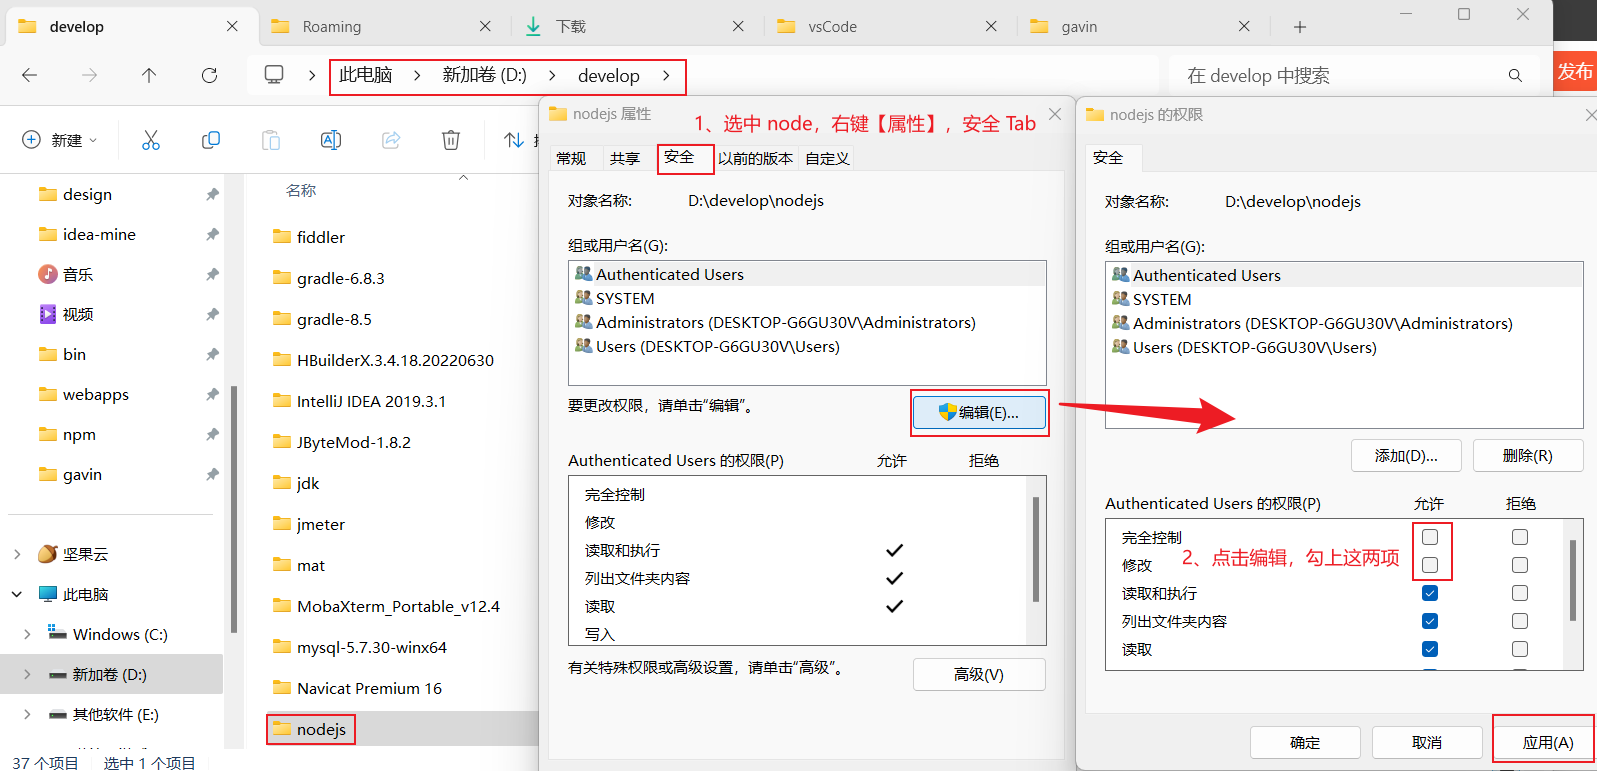Click the Refresh icon in navigation bar

point(209,75)
